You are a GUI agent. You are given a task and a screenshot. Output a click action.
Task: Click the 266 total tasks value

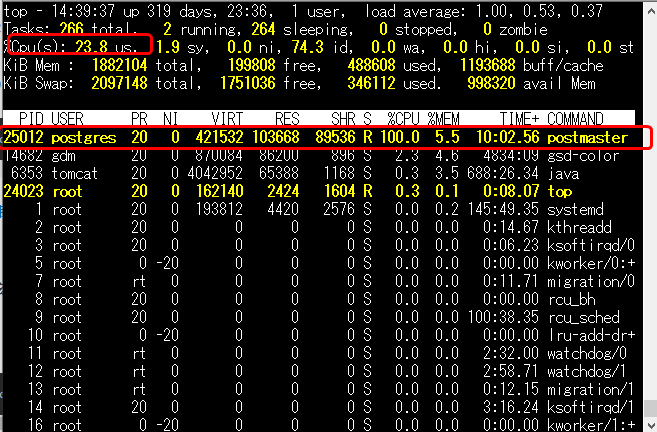point(72,29)
